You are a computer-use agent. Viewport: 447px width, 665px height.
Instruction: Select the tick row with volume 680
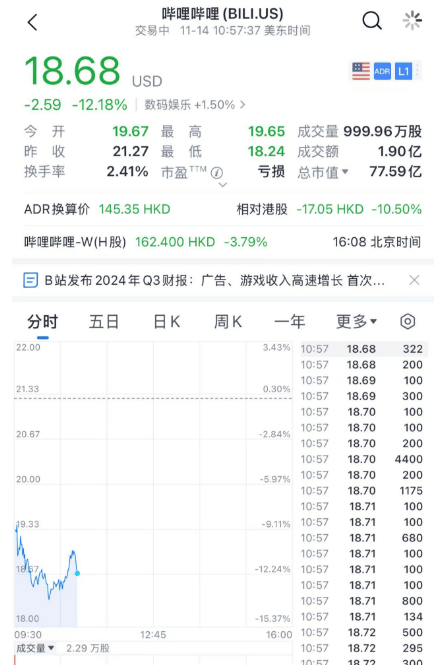364,538
